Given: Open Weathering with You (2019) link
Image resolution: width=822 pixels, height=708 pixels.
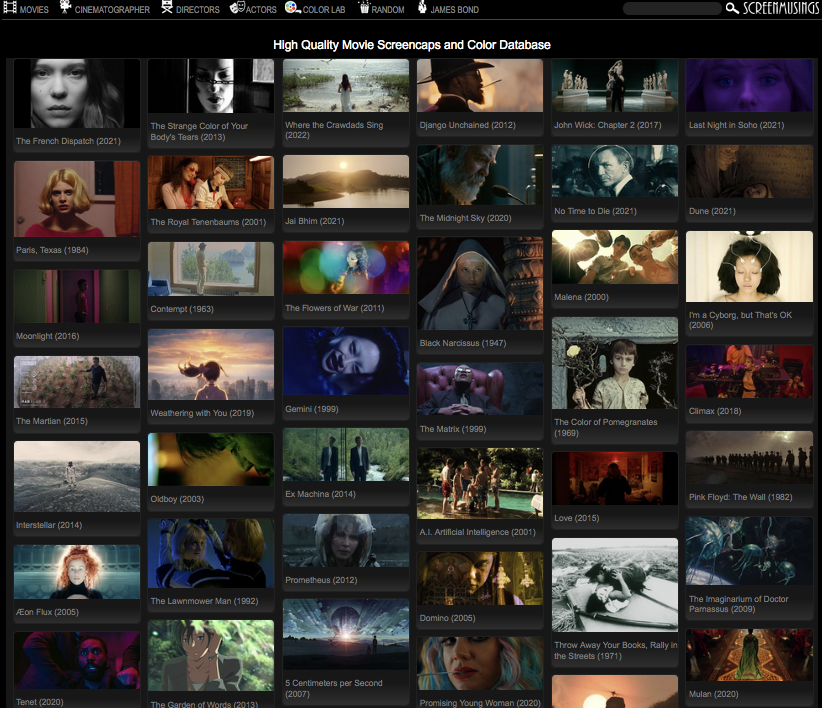Looking at the screenshot, I should pyautogui.click(x=202, y=412).
